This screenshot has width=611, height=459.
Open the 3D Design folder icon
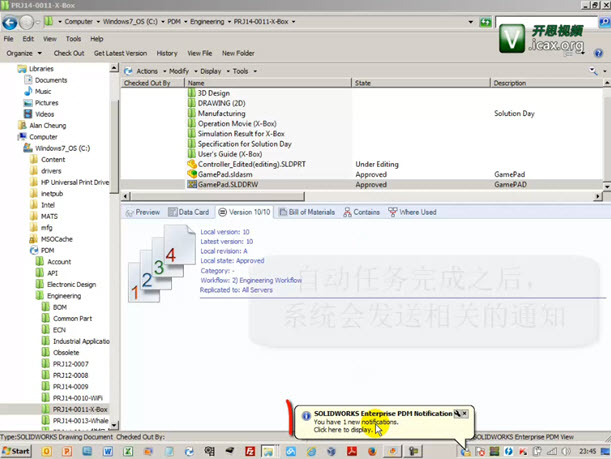193,93
